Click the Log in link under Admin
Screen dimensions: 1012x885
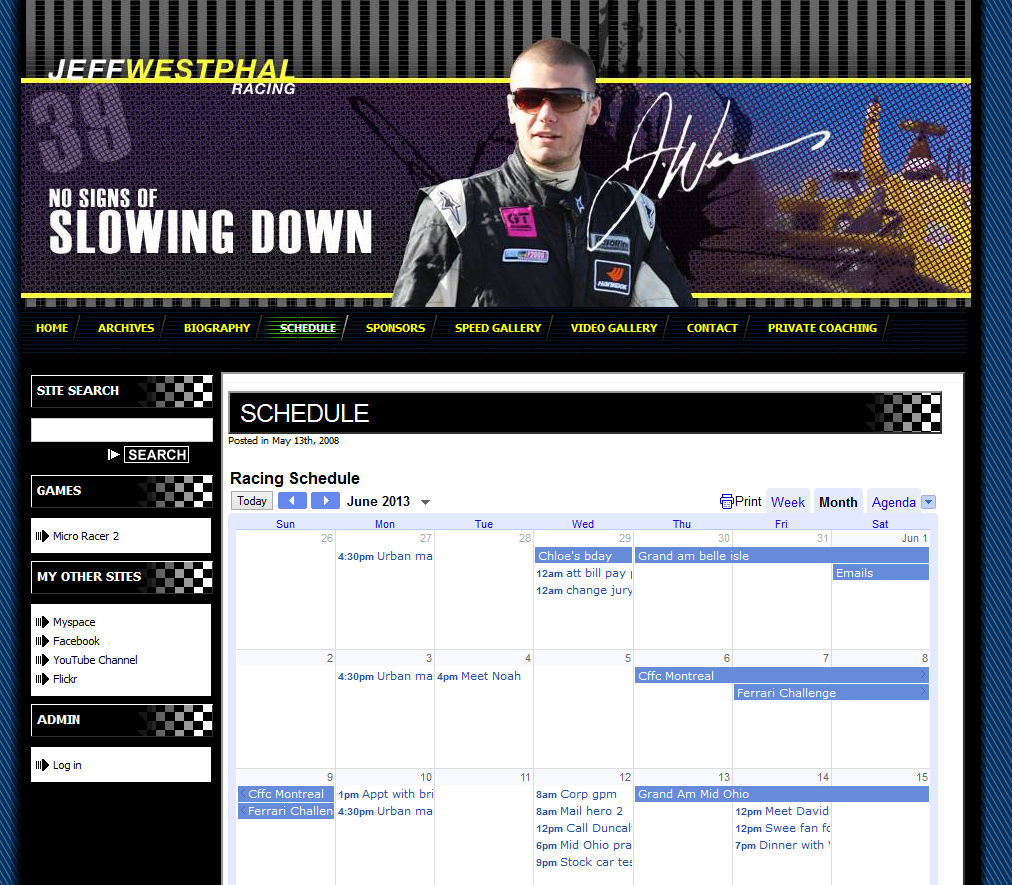tap(67, 765)
